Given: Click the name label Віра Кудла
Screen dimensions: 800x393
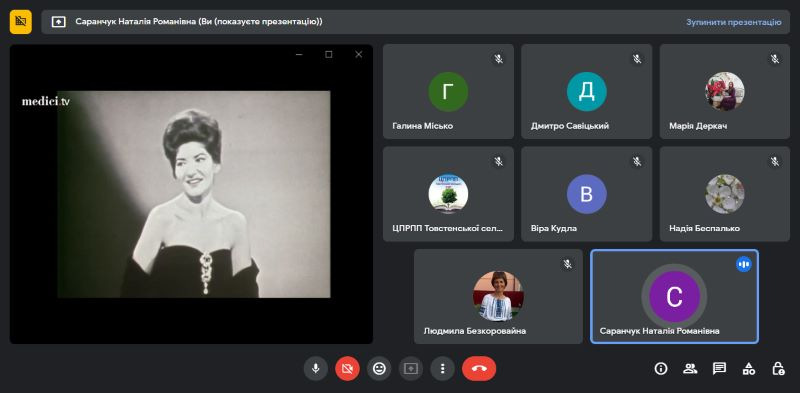Looking at the screenshot, I should (554, 228).
